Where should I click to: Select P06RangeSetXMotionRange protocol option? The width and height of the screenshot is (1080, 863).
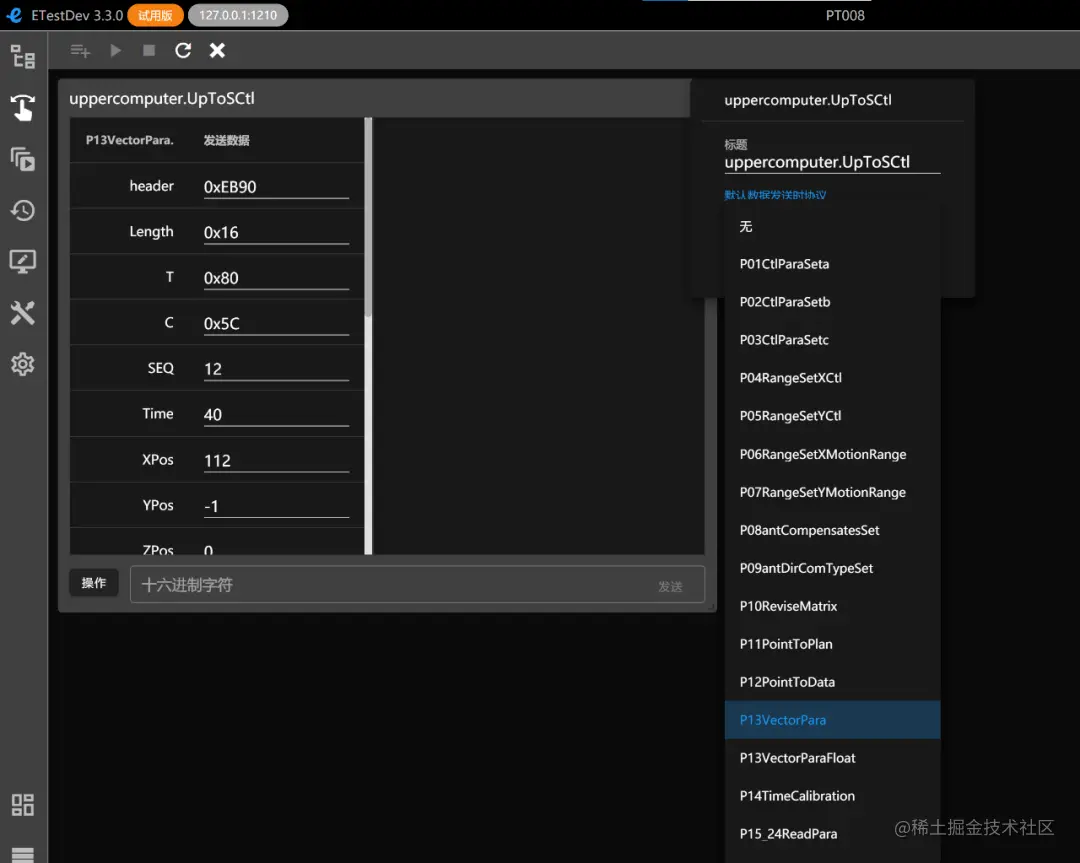click(832, 455)
